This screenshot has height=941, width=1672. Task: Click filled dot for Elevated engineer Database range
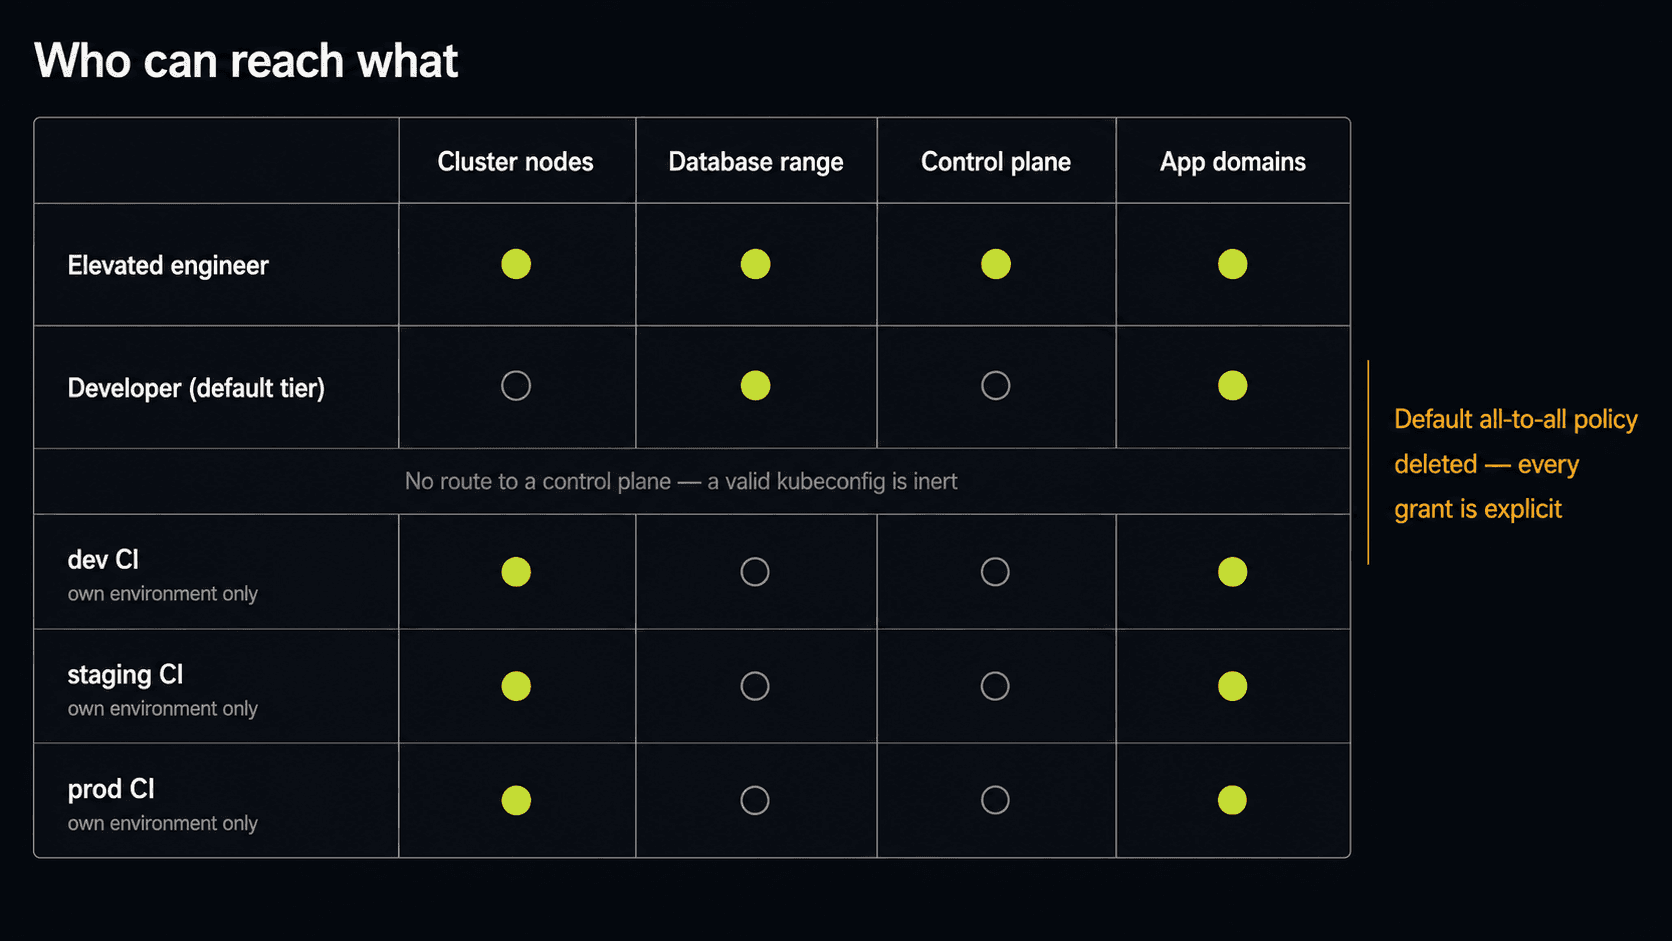755,264
